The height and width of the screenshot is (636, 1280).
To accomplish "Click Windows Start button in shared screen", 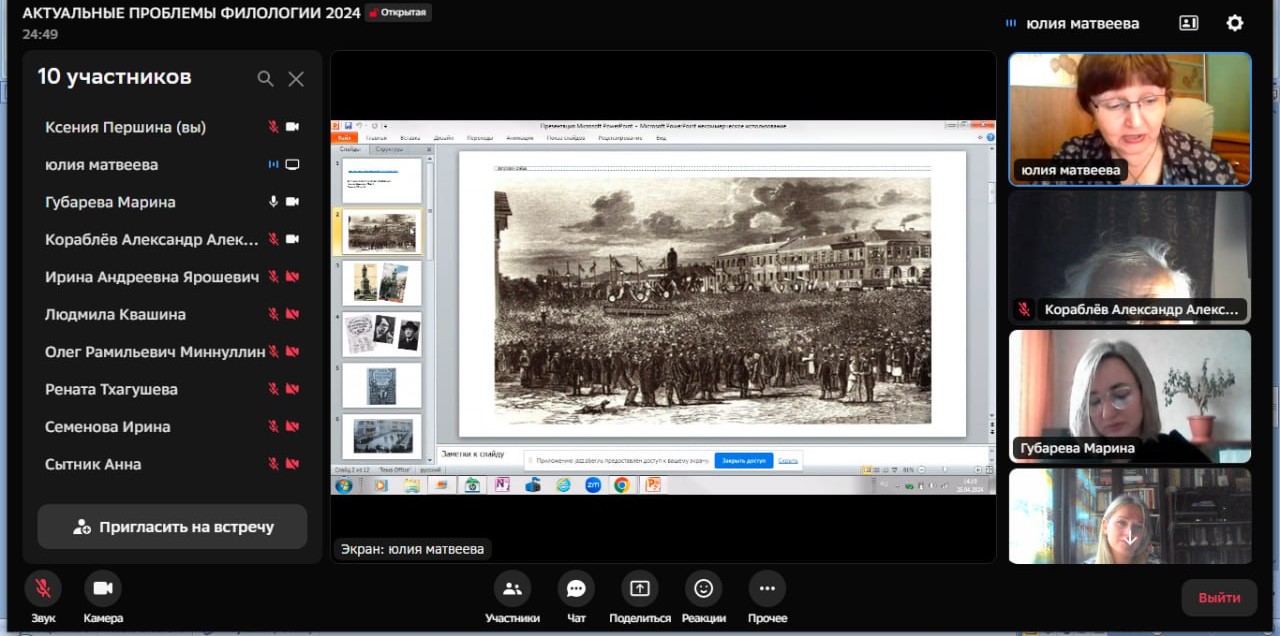I will 344,485.
